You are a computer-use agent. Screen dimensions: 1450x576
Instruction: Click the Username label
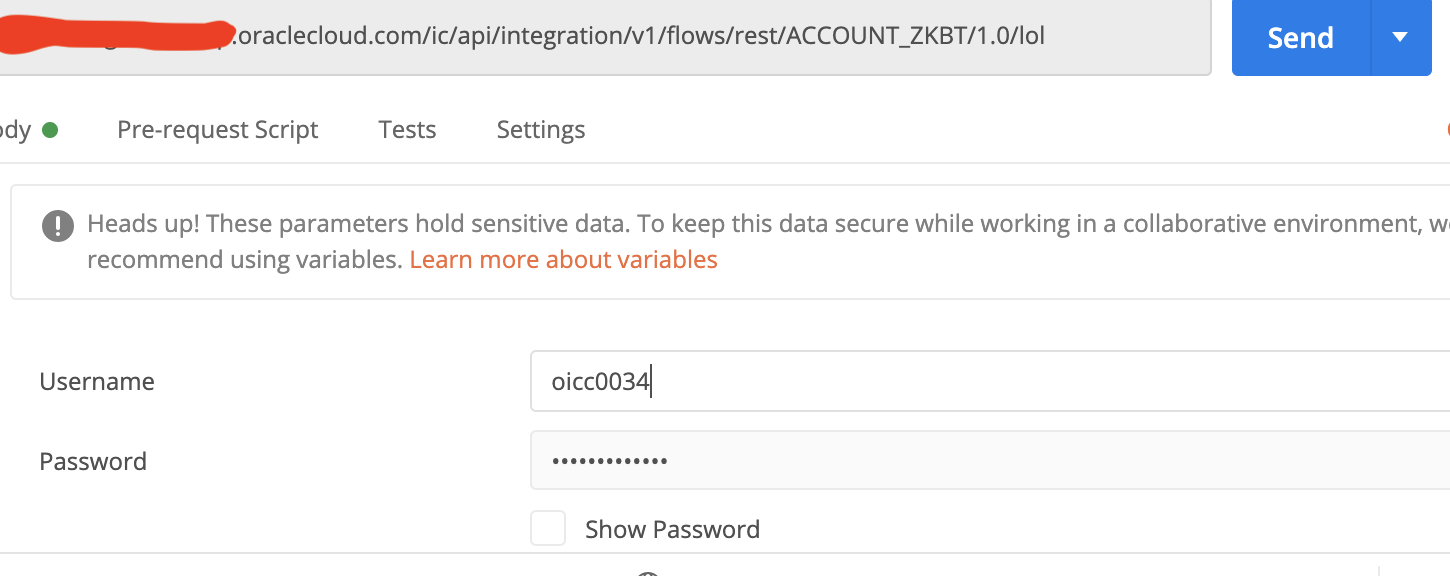coord(97,382)
